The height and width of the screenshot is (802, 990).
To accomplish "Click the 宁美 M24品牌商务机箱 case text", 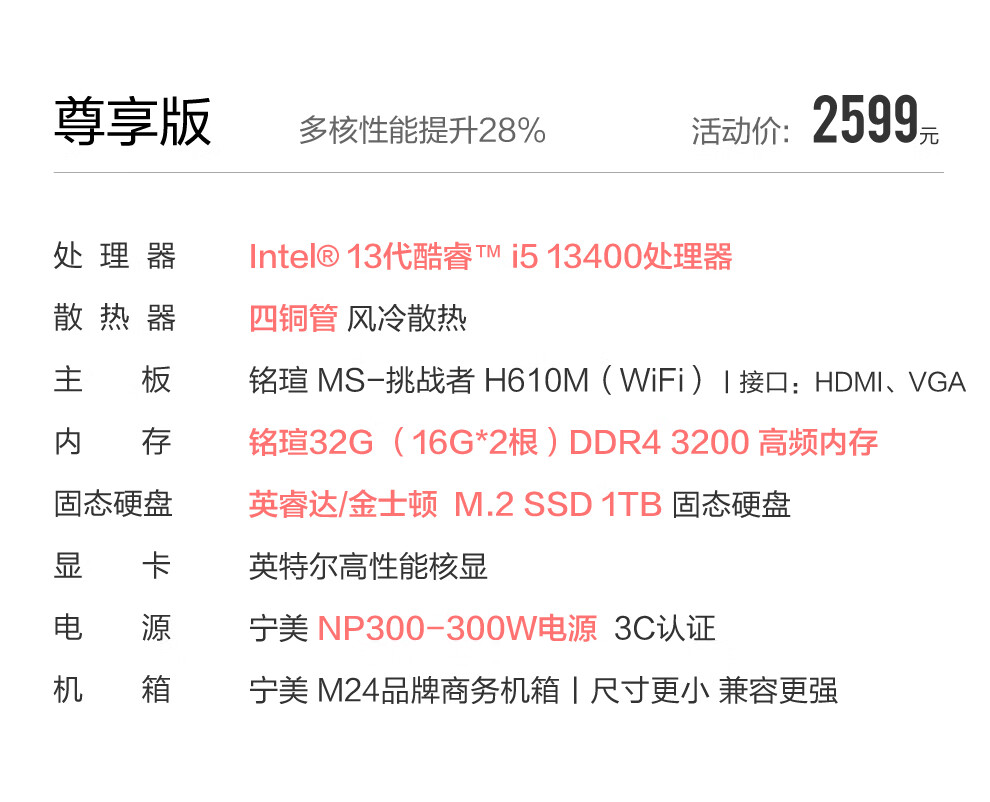I will (x=404, y=690).
